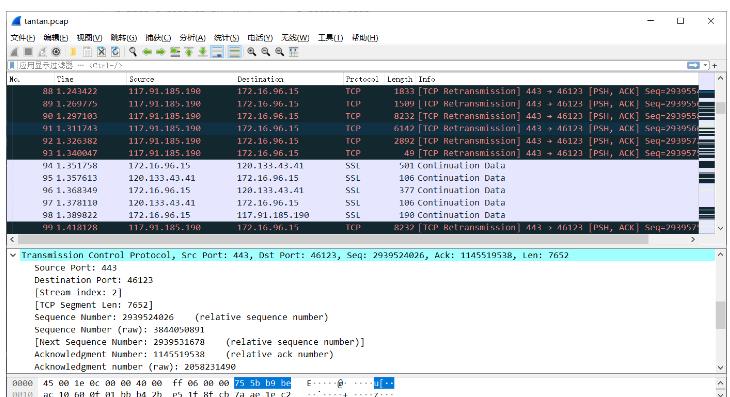The width and height of the screenshot is (730, 397).
Task: Open the 分析(A) menu
Action: click(x=192, y=38)
